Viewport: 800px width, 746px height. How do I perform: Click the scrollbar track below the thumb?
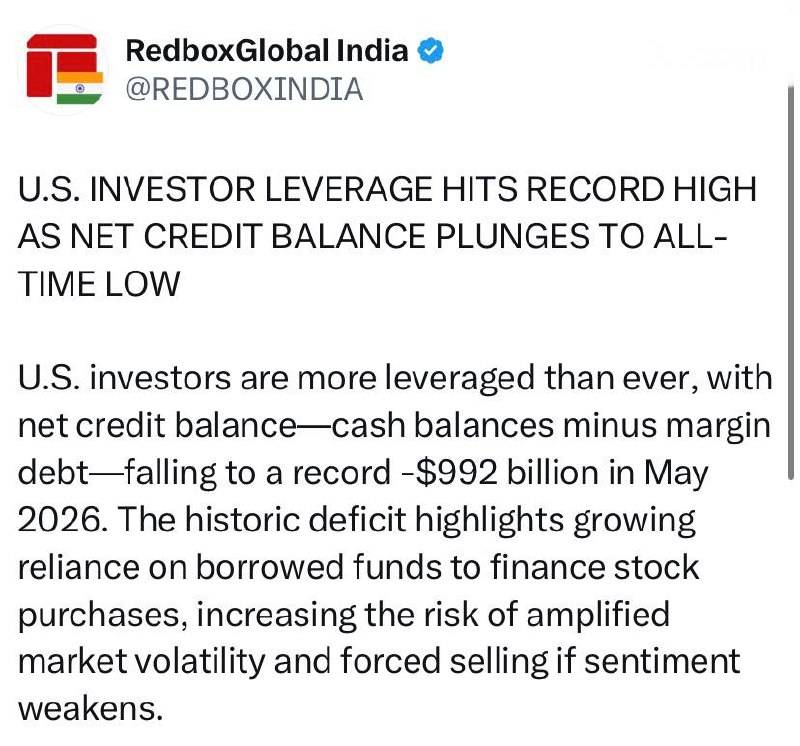point(790,612)
